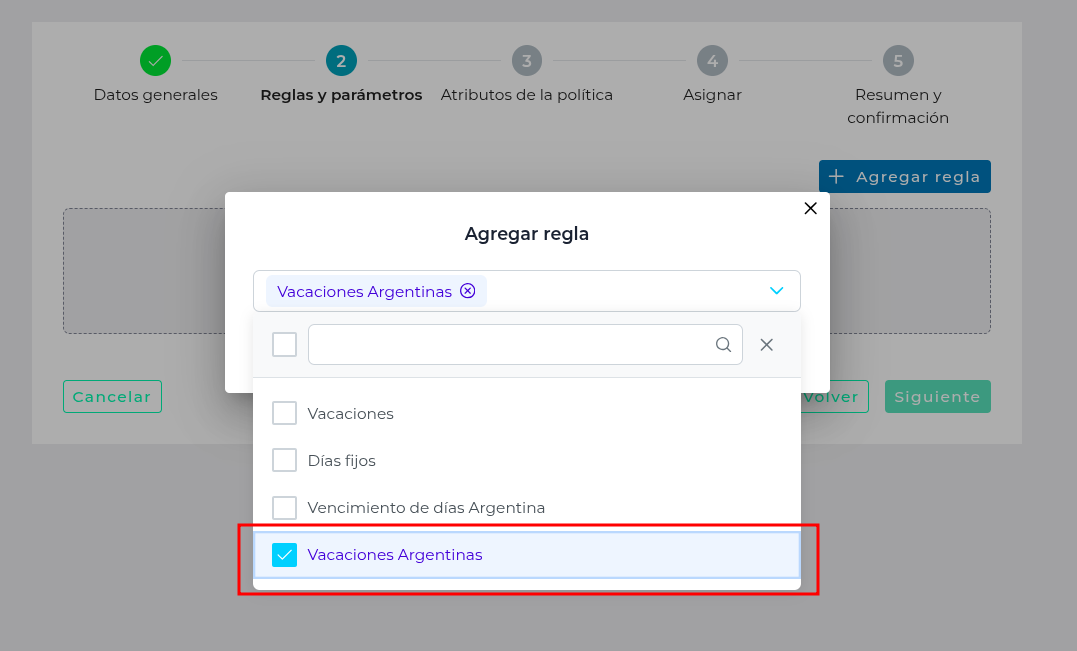Click the green checkmark step Datos generales
The height and width of the screenshot is (651, 1077).
155,61
